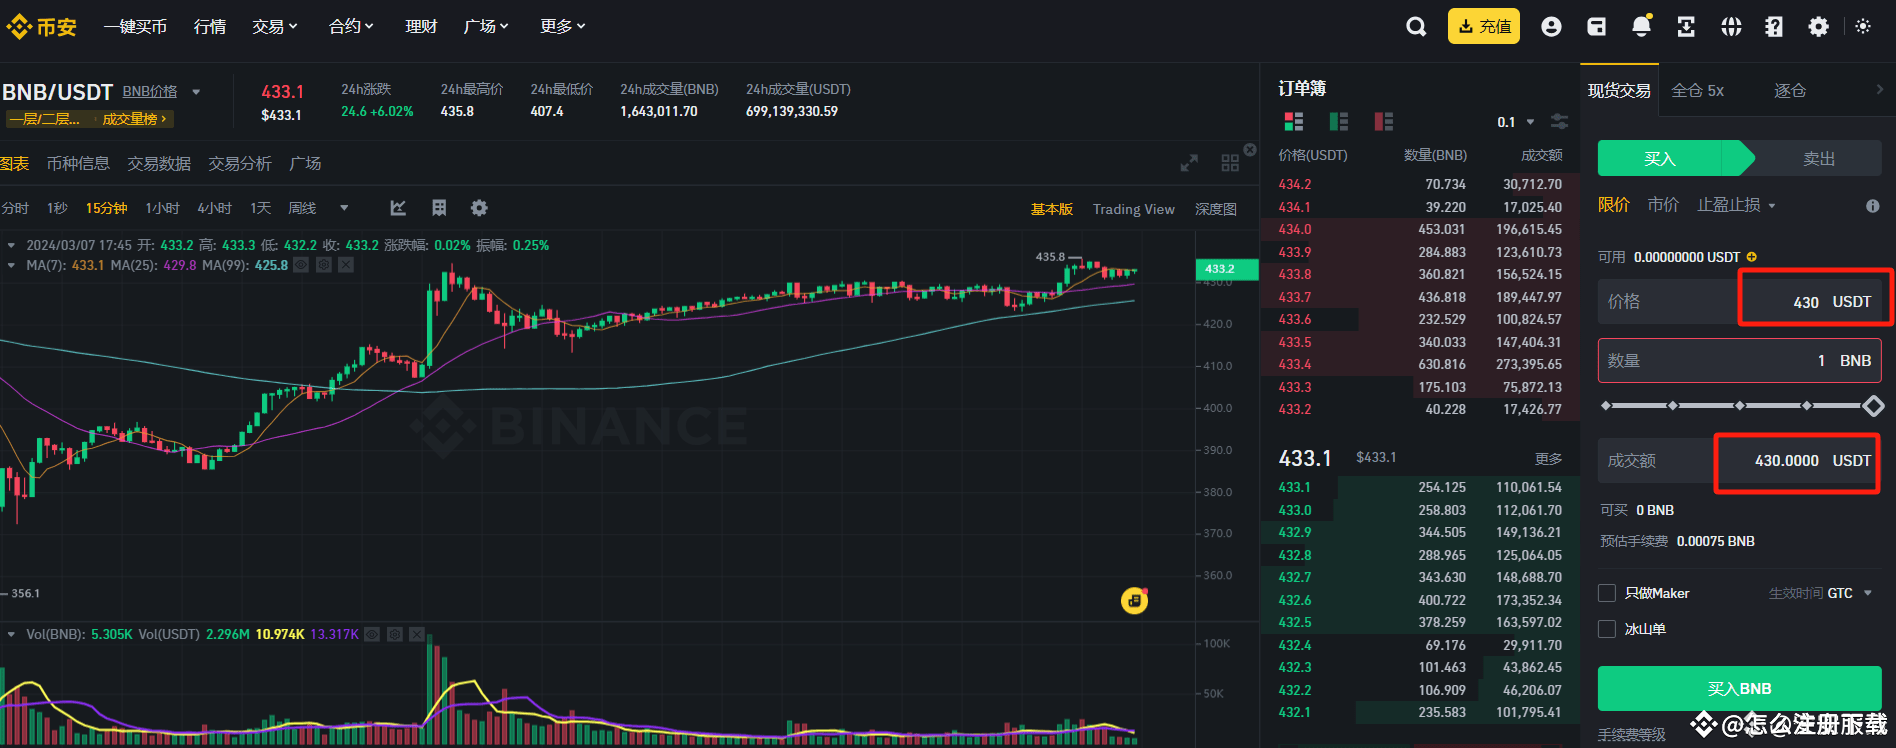
Task: Select the 1小时 chart interval
Action: pos(162,208)
